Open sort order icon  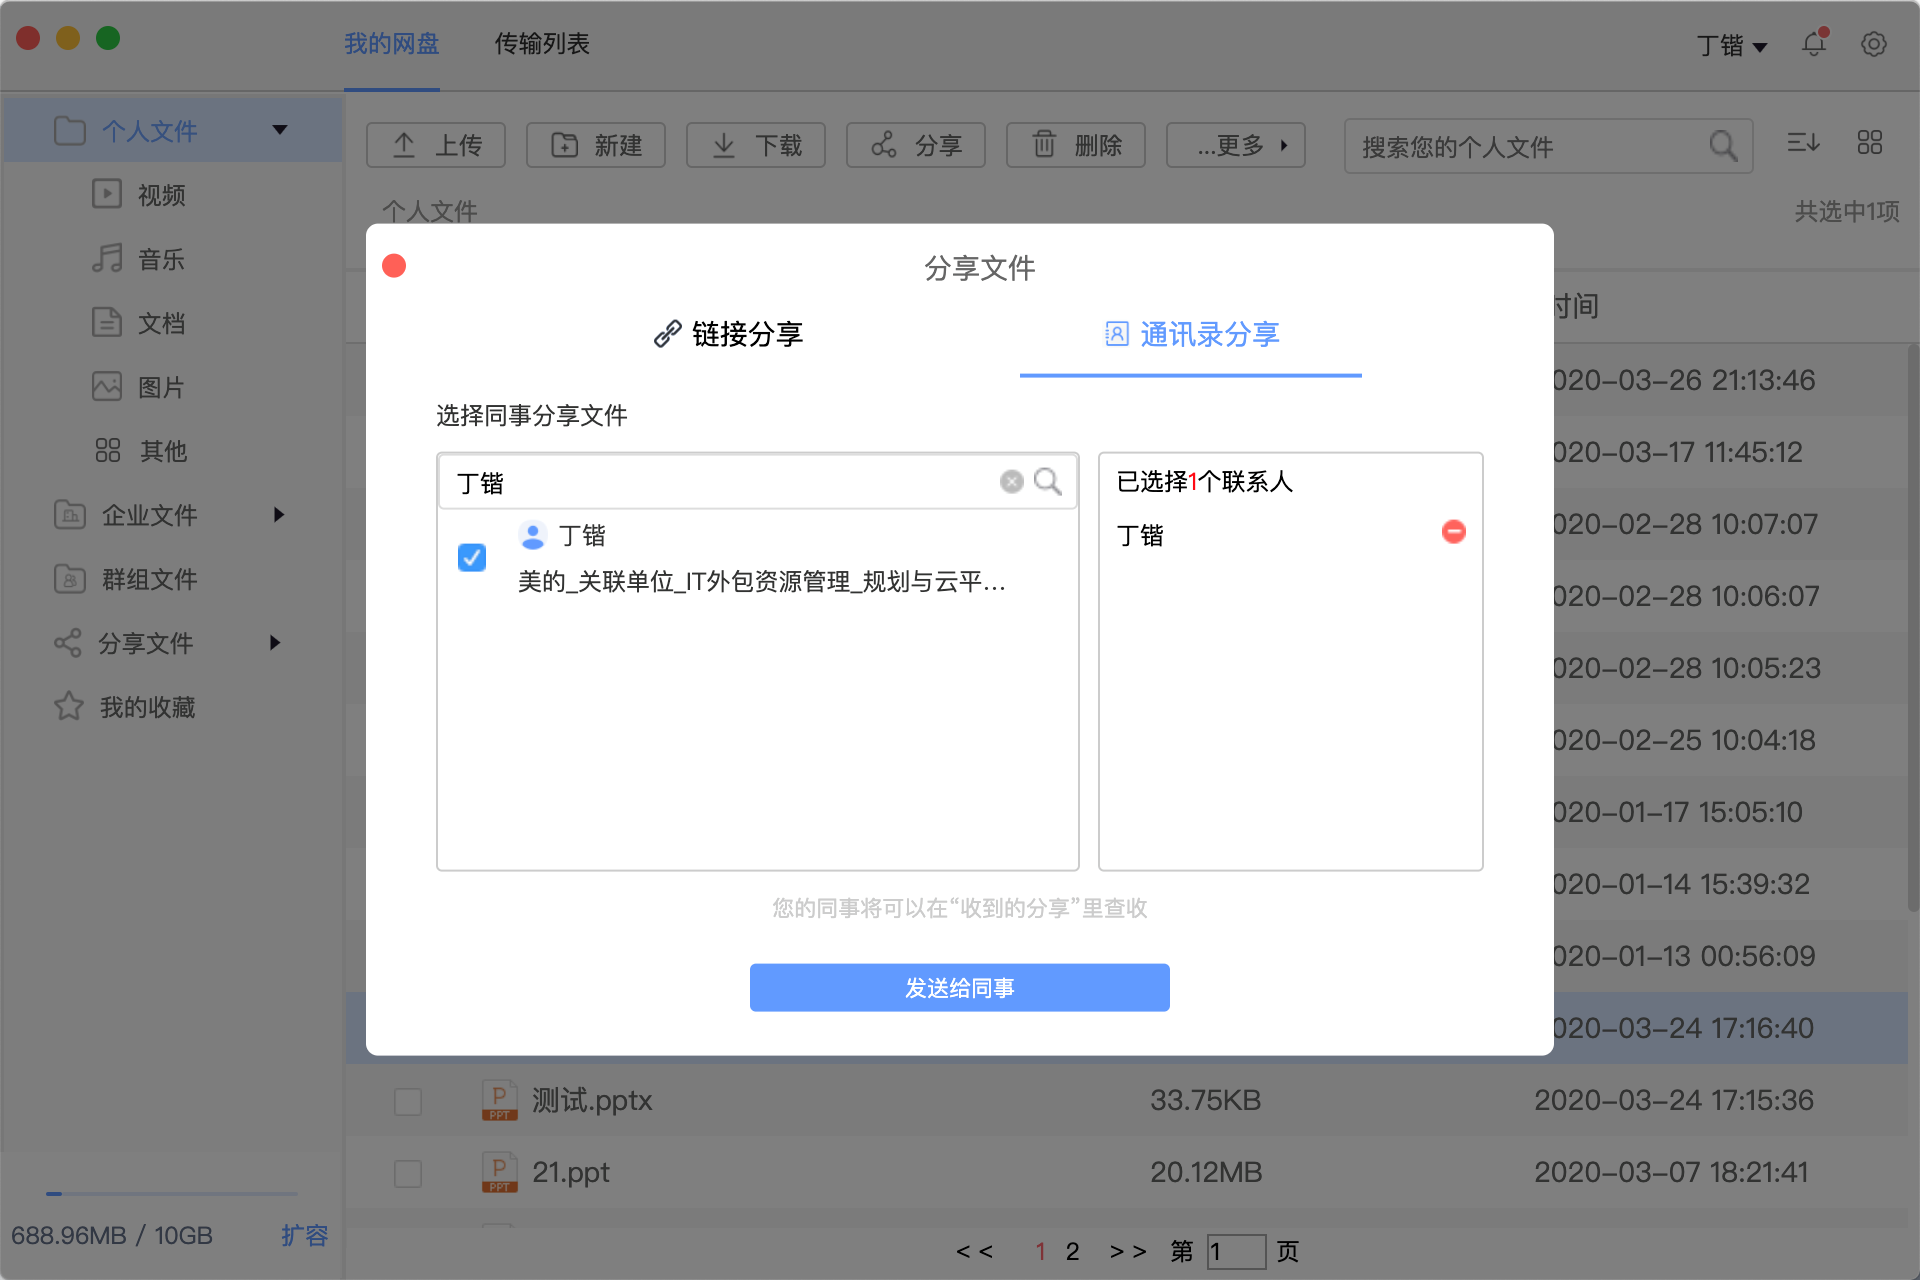(1803, 143)
